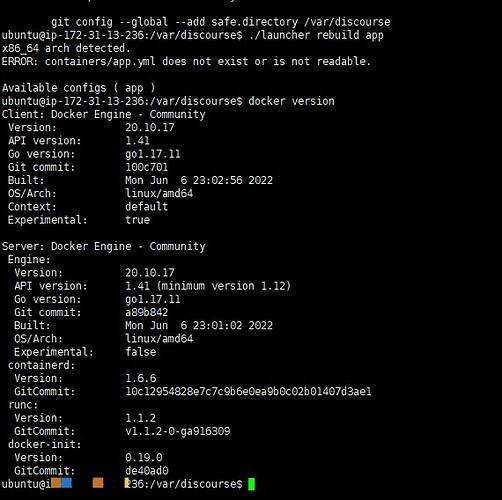Click server Built date 'Mon Jun 6 23:01:02 2022'
Screen dimensions: 502x500
click(199, 325)
